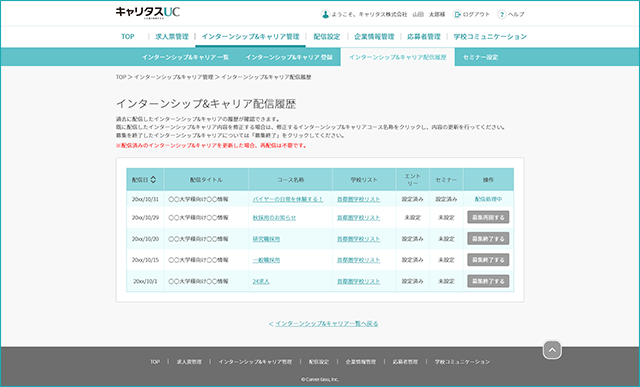The width and height of the screenshot is (640, 387).
Task: Click the back-to-top arrow button
Action: click(552, 350)
